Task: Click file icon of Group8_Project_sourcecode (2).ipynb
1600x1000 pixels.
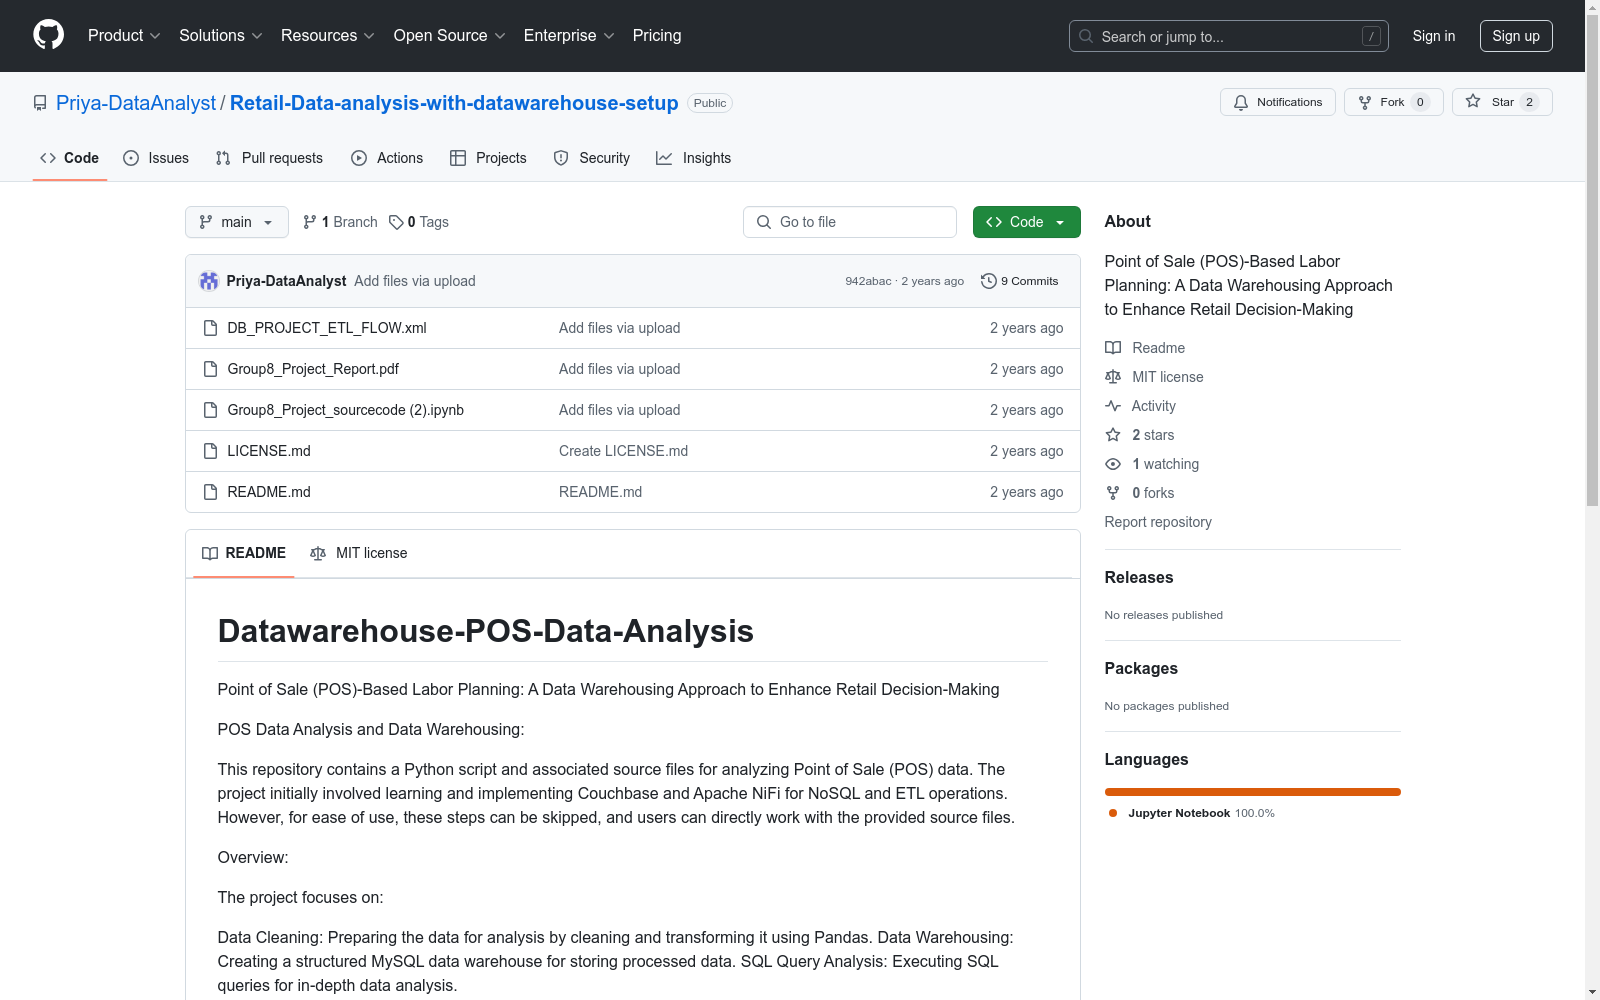Action: coord(210,410)
